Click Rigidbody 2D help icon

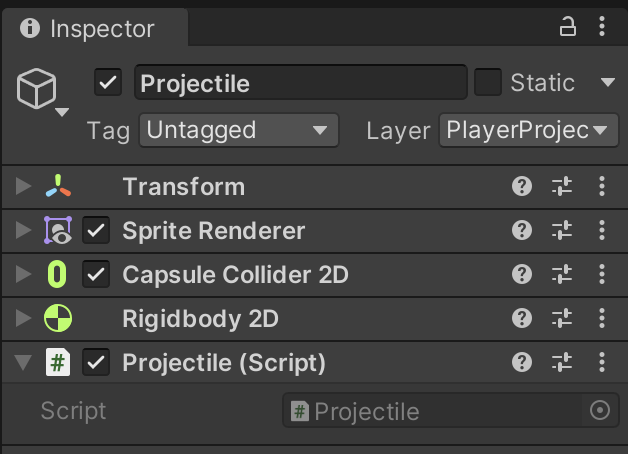521,318
